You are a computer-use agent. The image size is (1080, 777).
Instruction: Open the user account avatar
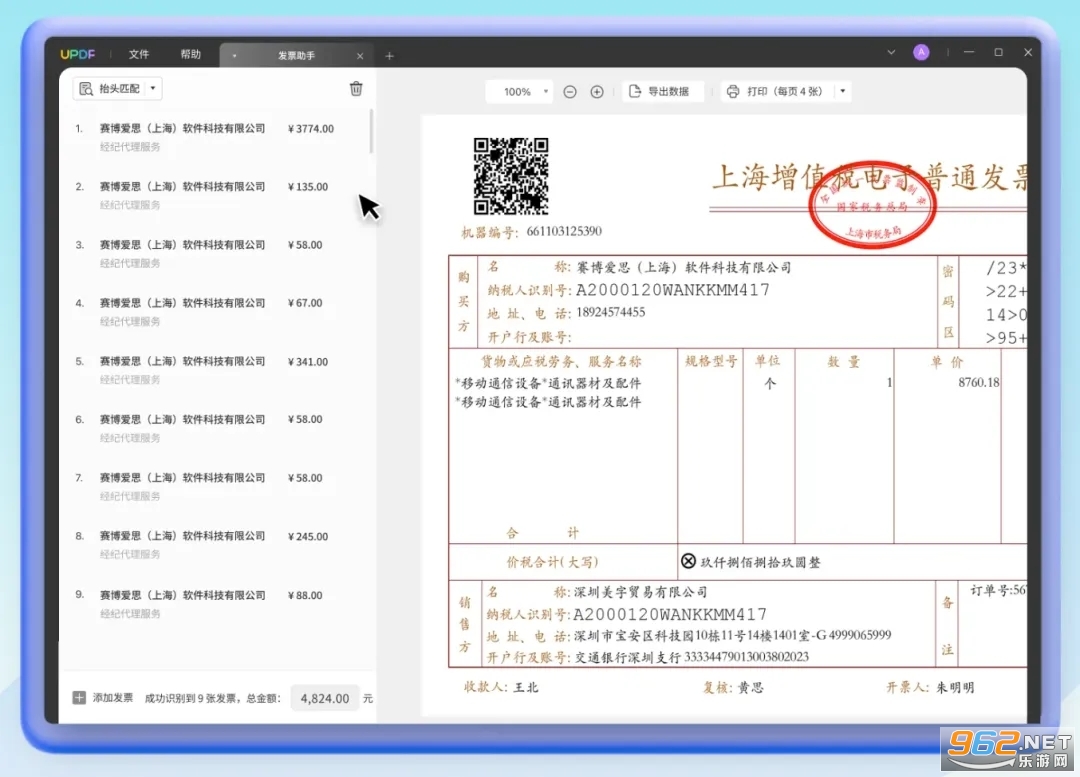click(921, 52)
